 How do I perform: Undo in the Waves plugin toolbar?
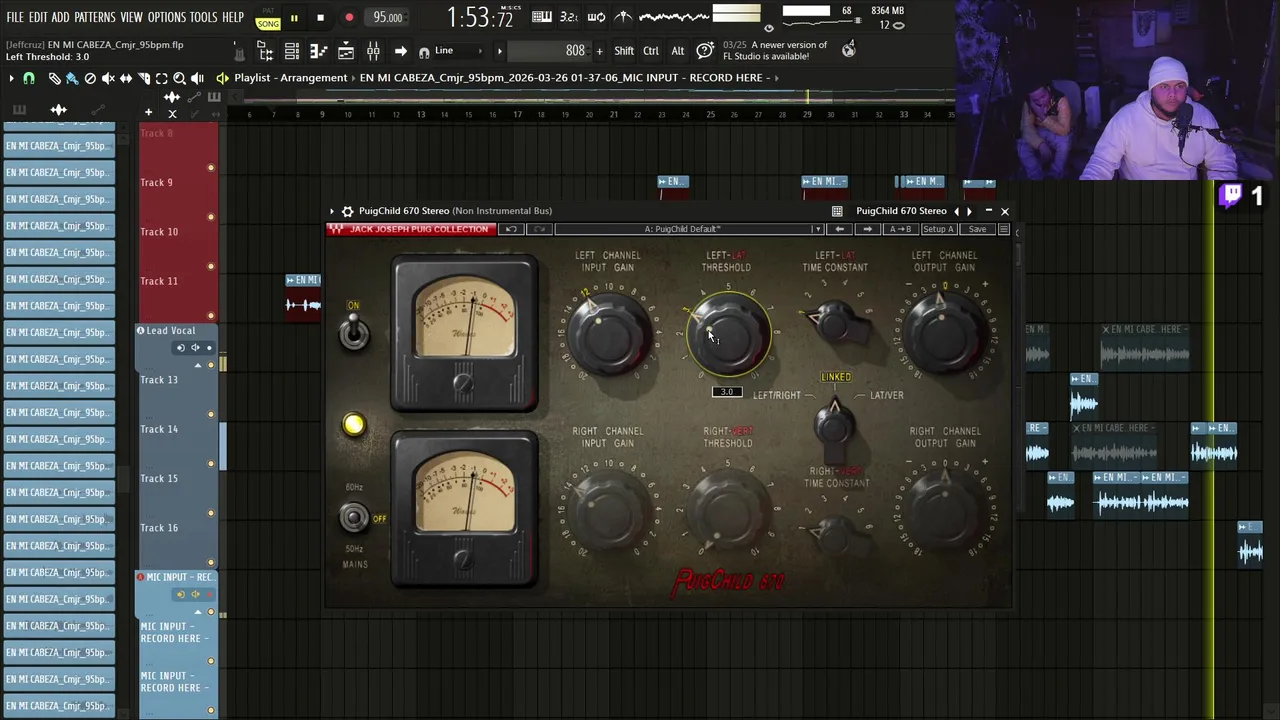(x=511, y=229)
